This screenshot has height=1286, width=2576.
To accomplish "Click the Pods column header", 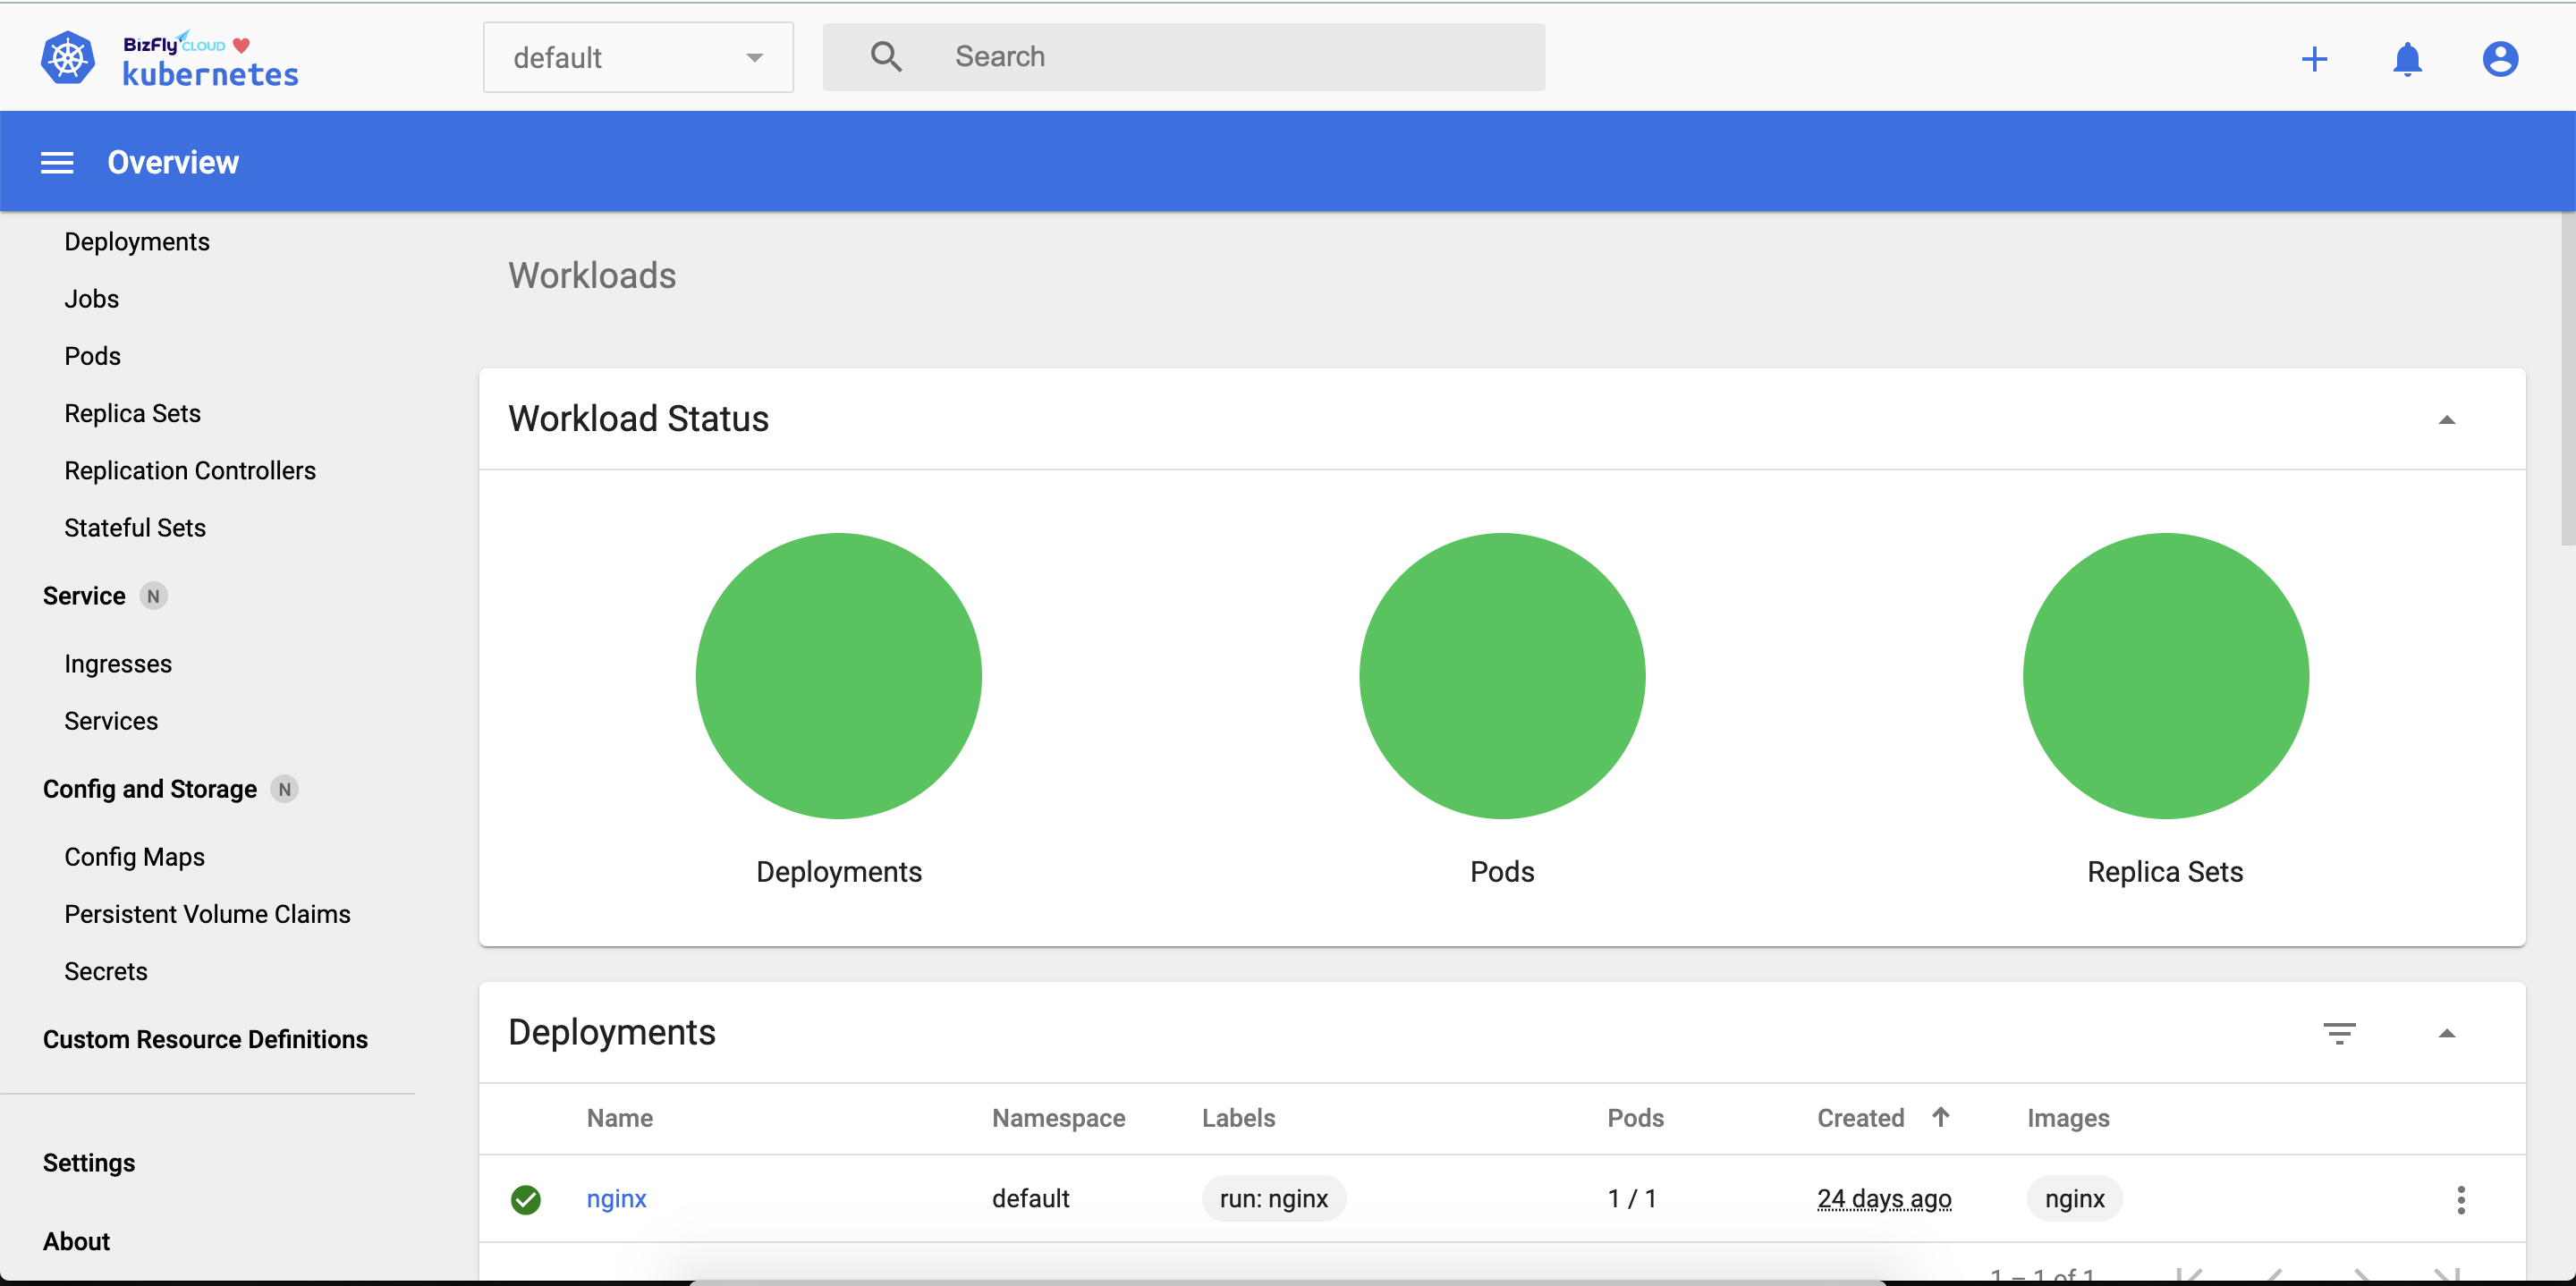I will (x=1635, y=1118).
